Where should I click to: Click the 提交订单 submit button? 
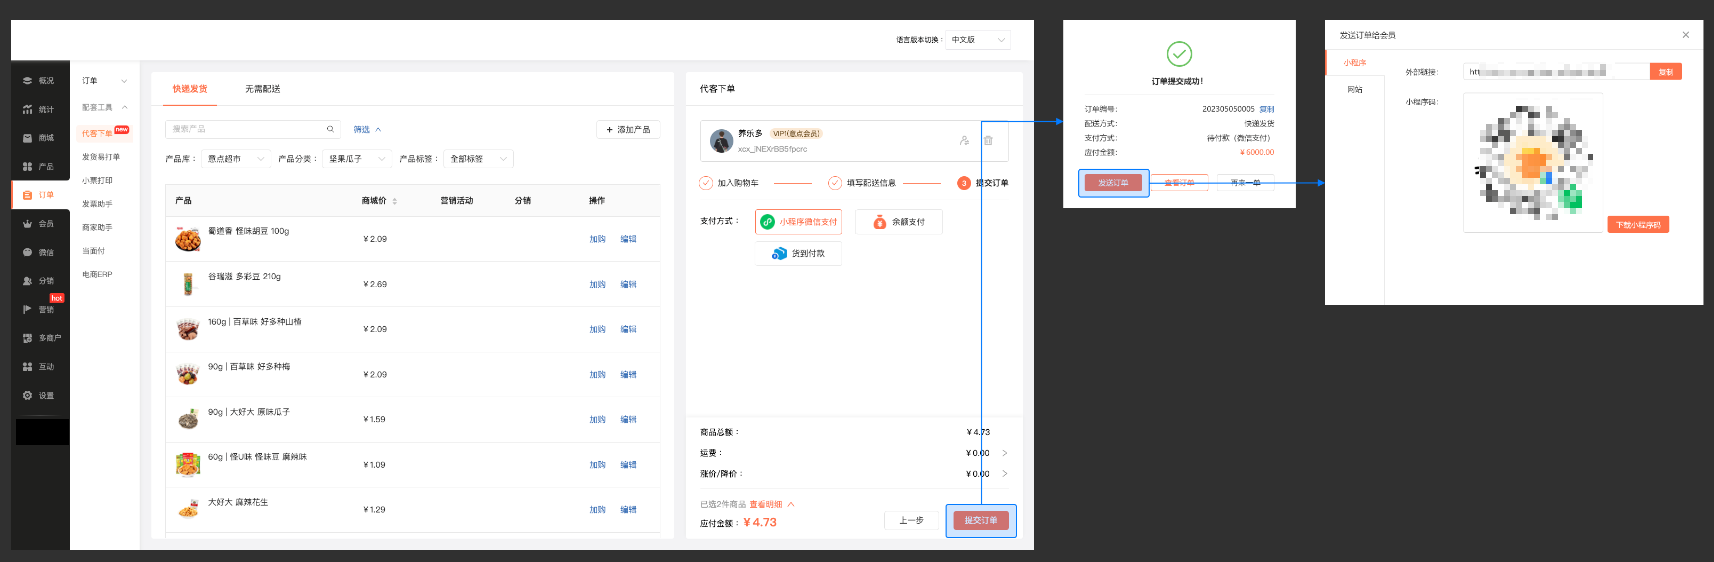coord(981,520)
